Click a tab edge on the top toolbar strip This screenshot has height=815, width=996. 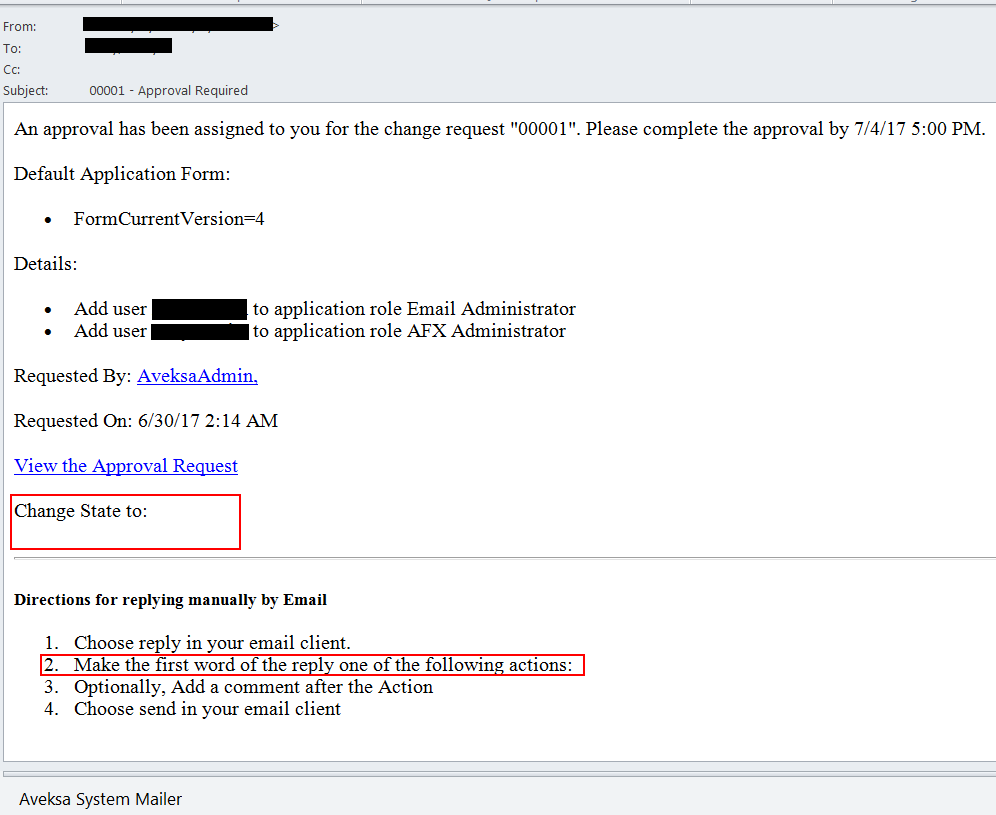point(360,3)
